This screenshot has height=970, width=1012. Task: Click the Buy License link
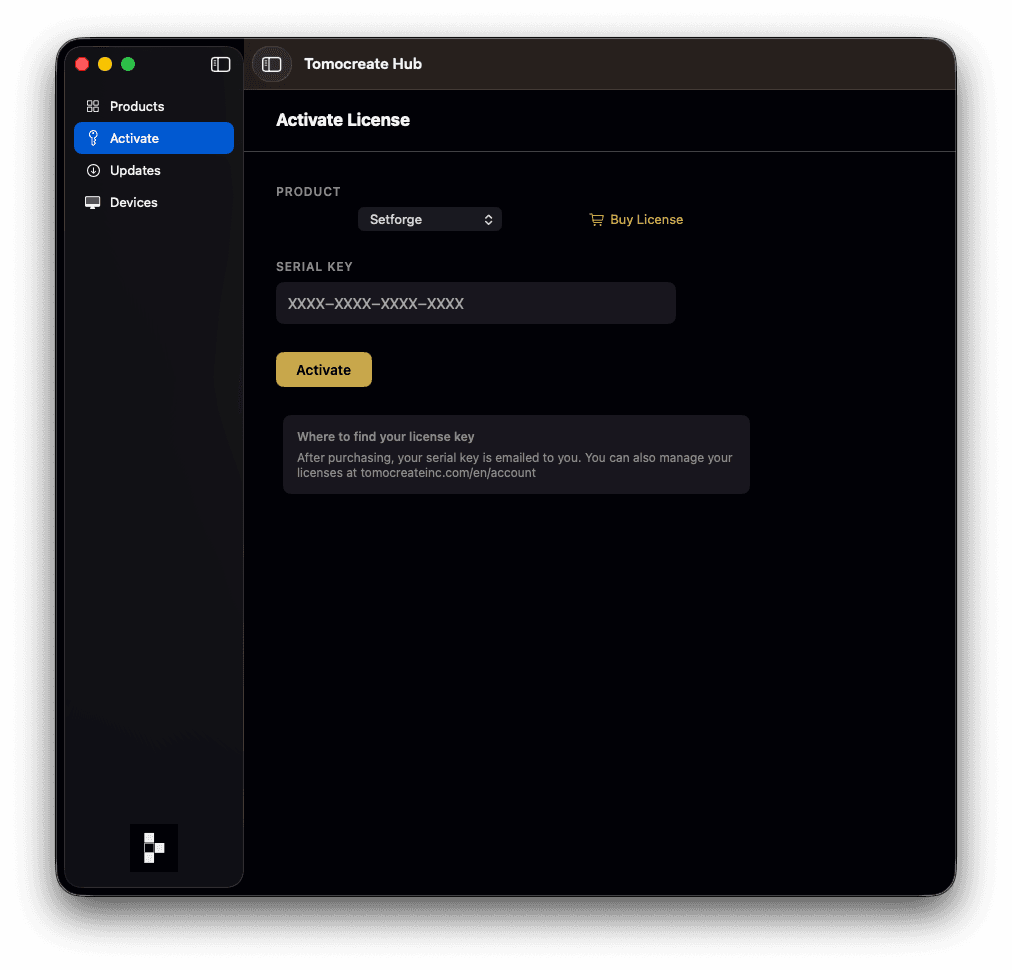pos(636,219)
